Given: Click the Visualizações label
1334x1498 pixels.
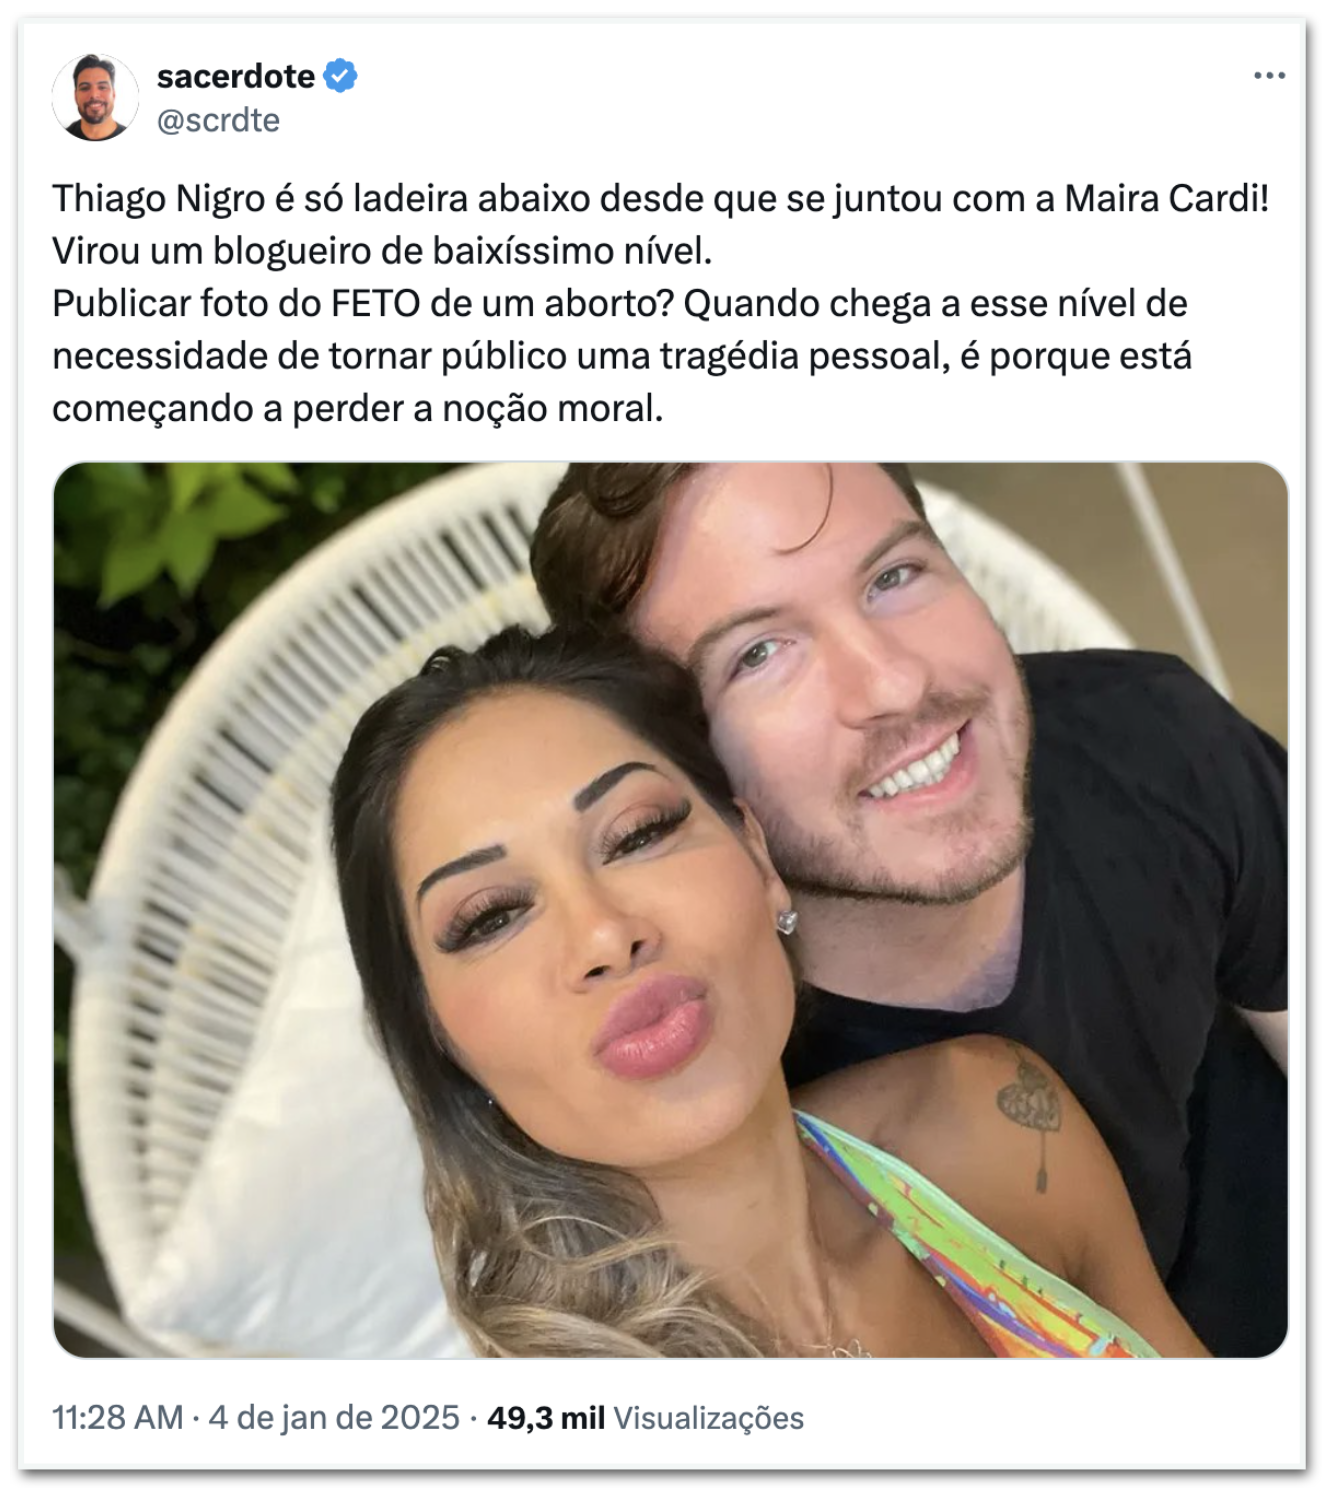Looking at the screenshot, I should [709, 1418].
